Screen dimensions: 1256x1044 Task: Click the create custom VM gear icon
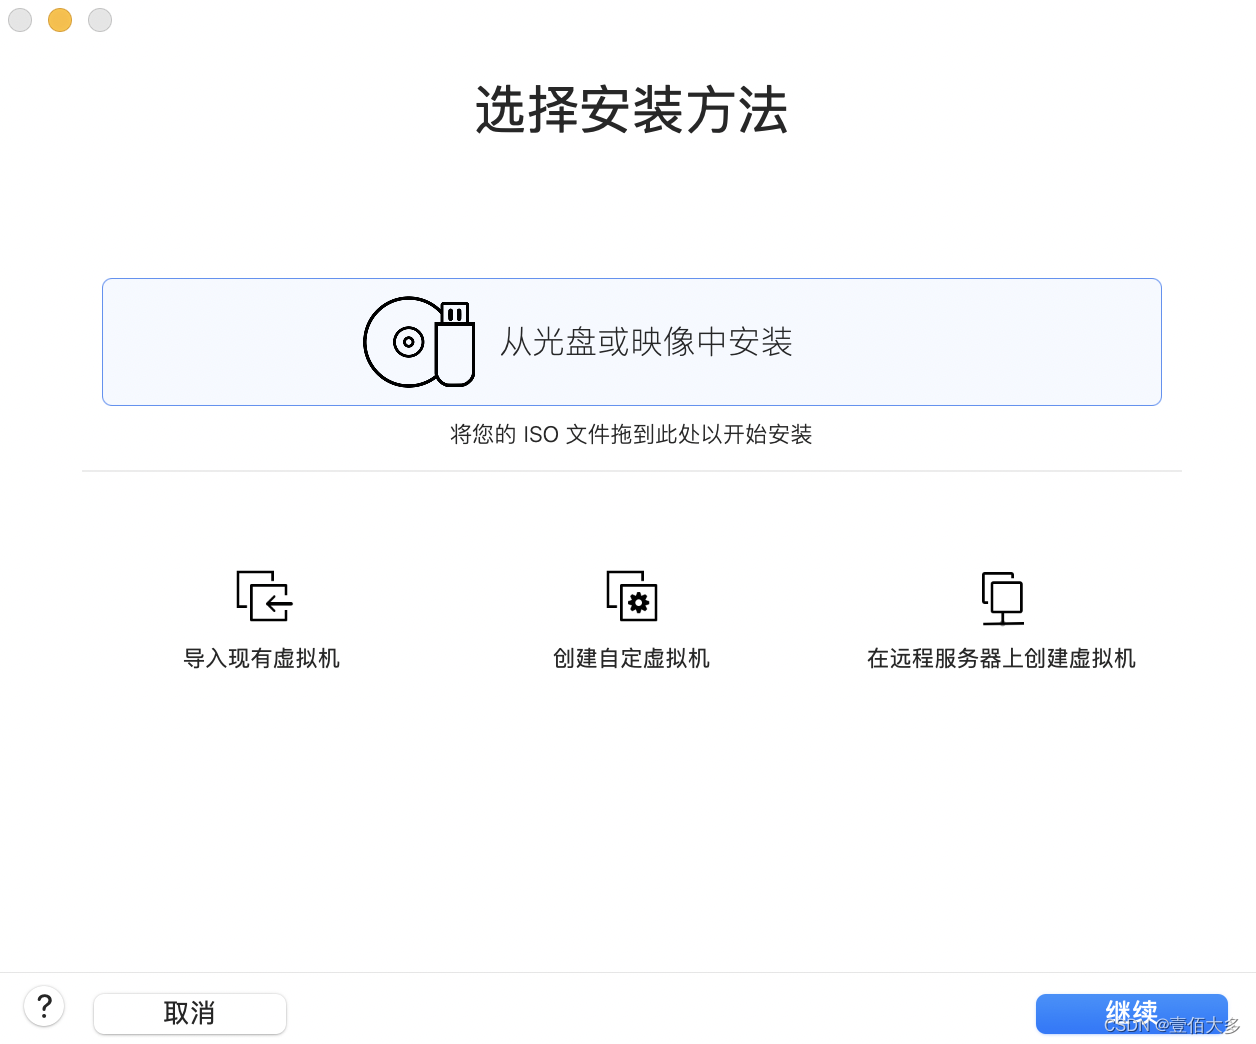[632, 596]
